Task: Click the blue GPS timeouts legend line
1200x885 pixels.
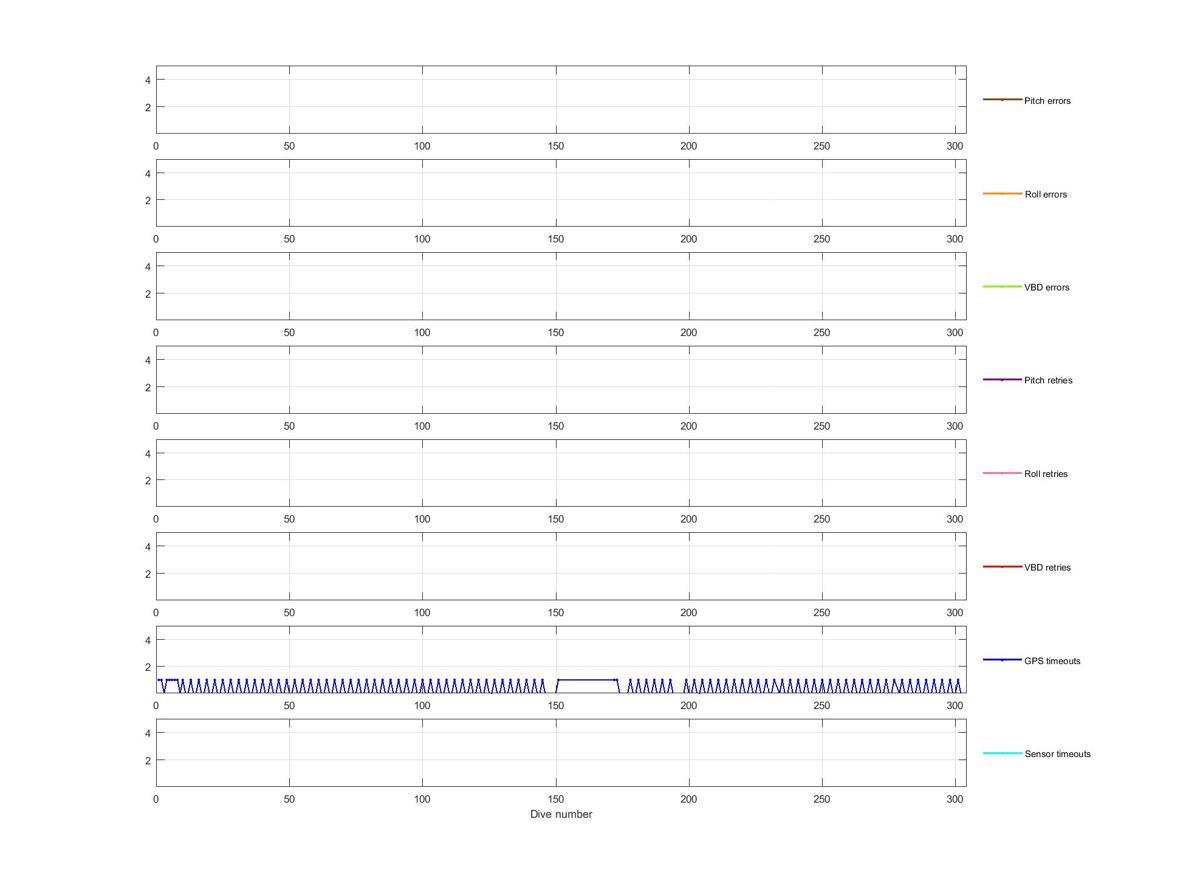Action: pyautogui.click(x=1002, y=660)
